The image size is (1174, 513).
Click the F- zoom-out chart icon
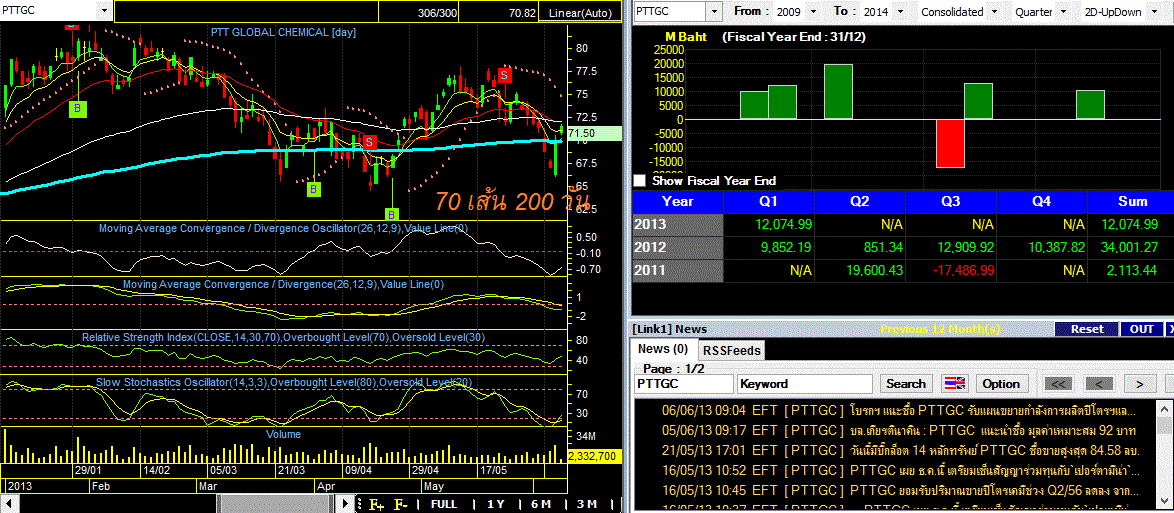coord(401,504)
